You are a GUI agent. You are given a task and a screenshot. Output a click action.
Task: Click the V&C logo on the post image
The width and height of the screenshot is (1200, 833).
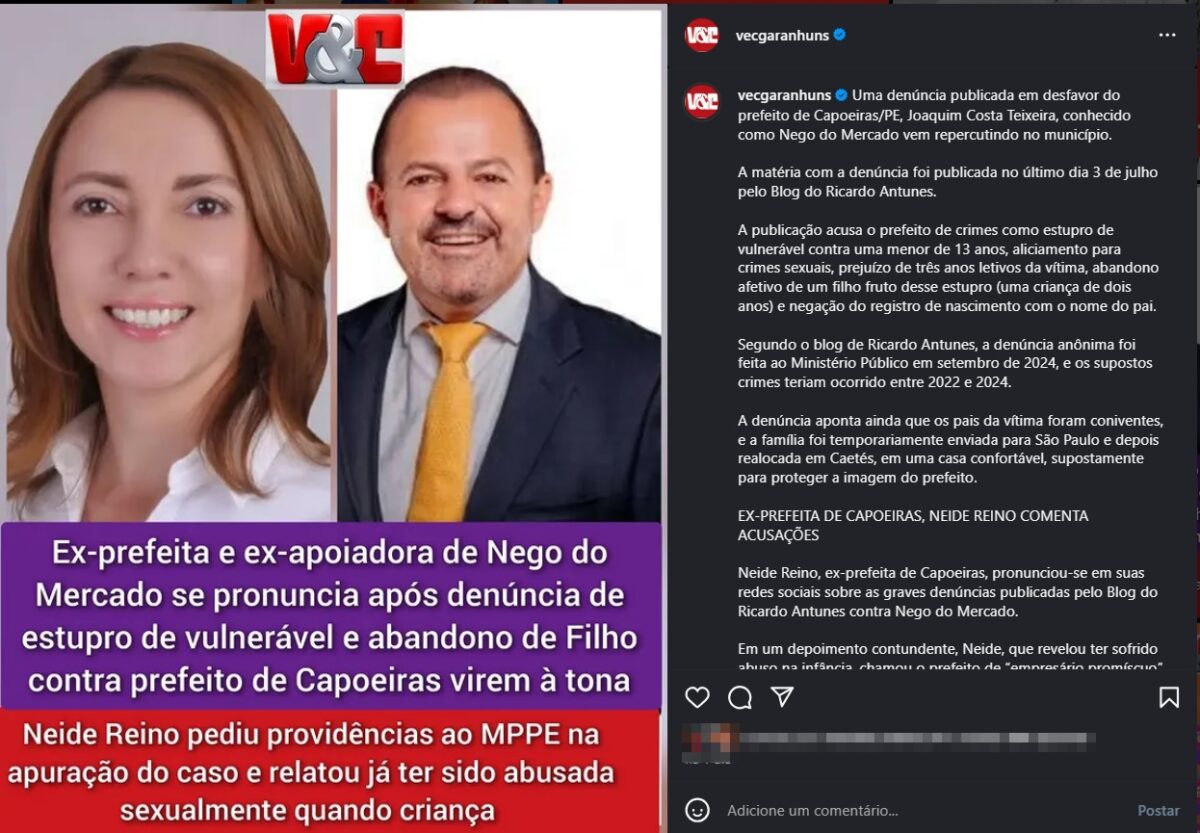tap(335, 48)
